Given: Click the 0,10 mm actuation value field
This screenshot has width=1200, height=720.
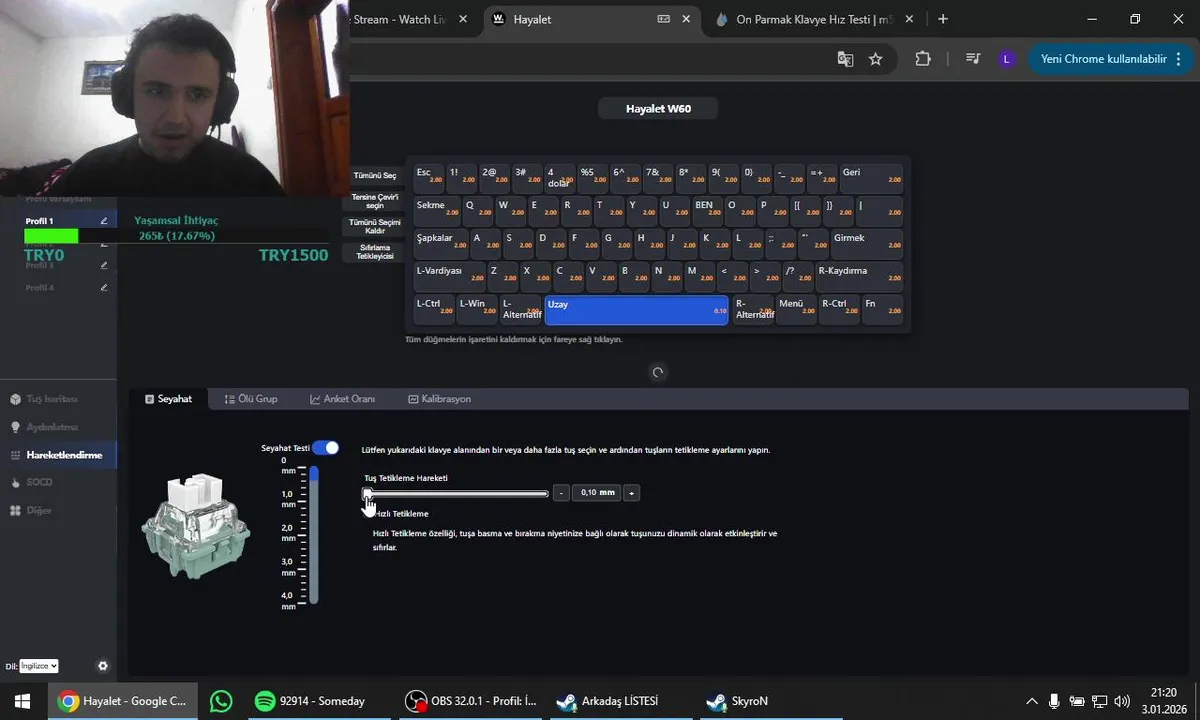Looking at the screenshot, I should (x=597, y=493).
